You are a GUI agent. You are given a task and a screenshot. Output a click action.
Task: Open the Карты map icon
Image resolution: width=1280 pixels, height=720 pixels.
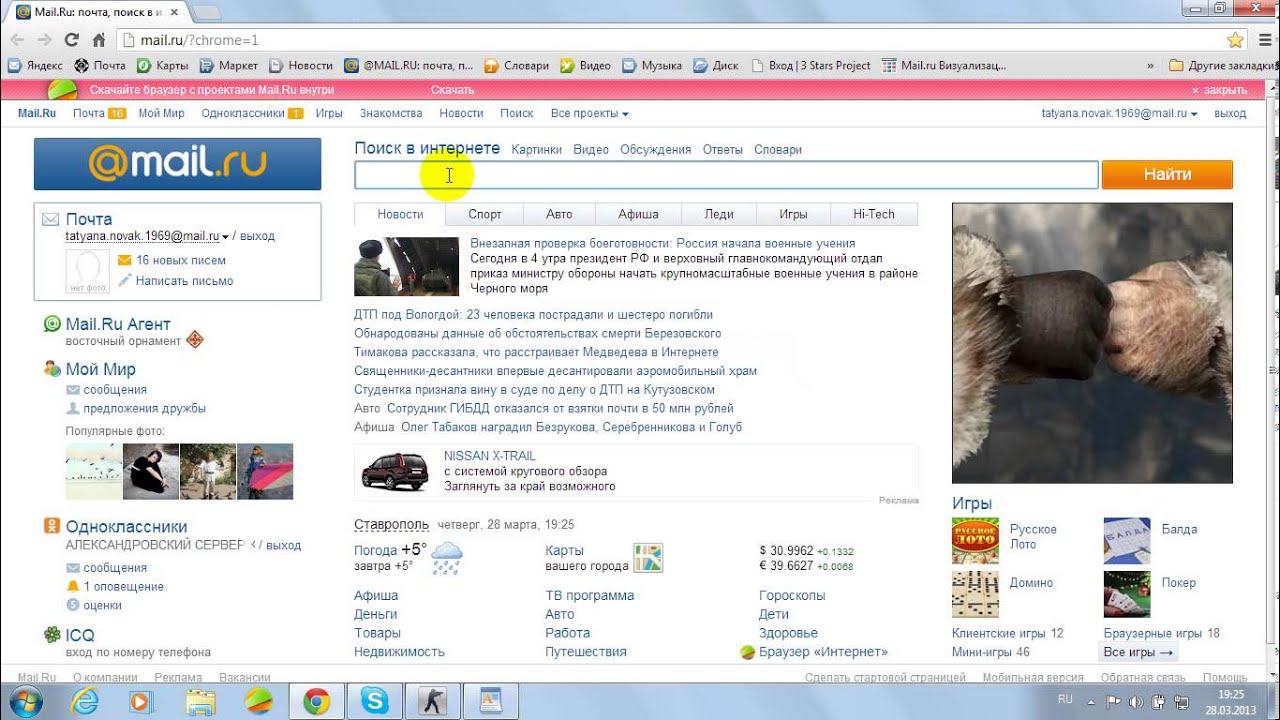click(x=648, y=557)
